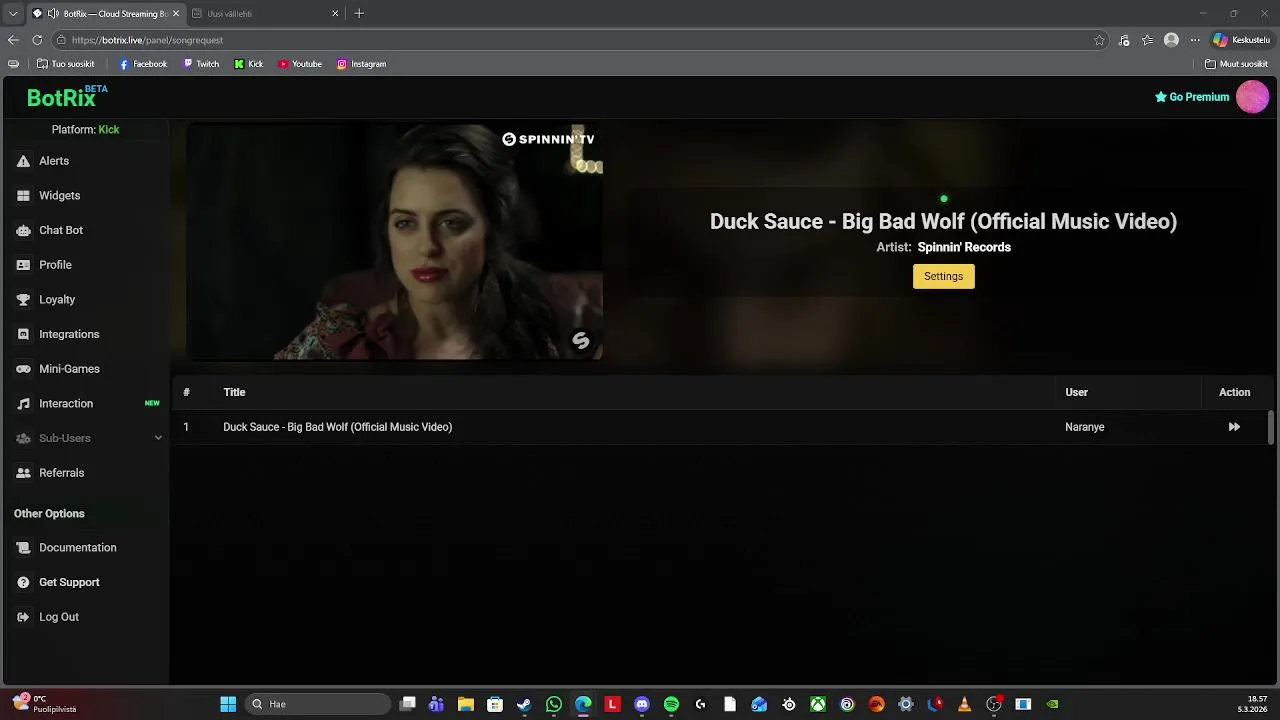Click the Windows taskbar Hae search box
Viewport: 1280px width, 720px height.
pos(318,704)
